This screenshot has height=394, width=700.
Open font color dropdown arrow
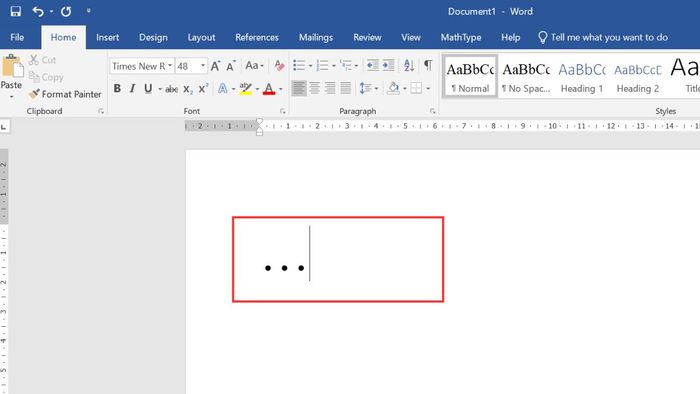281,89
